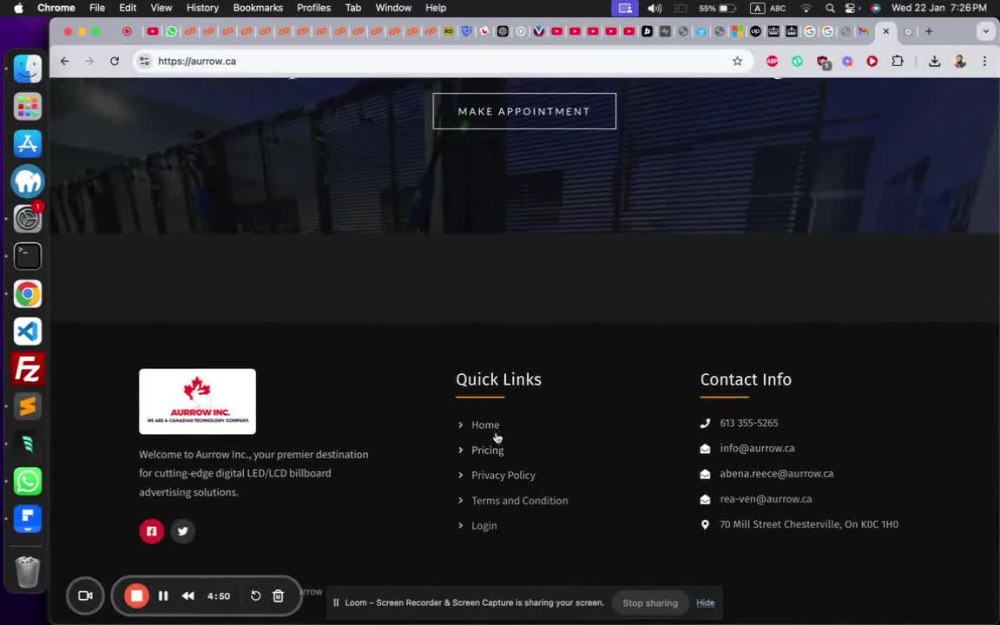Stop the Loom recording

click(x=136, y=596)
